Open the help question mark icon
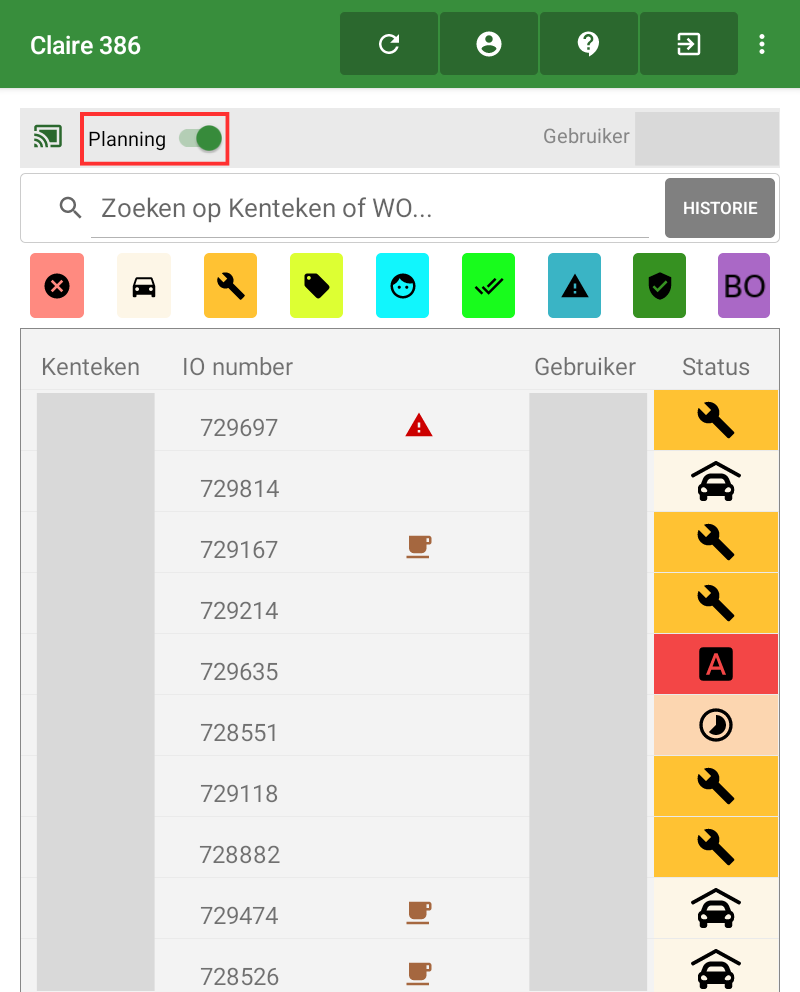This screenshot has height=992, width=800. (589, 44)
